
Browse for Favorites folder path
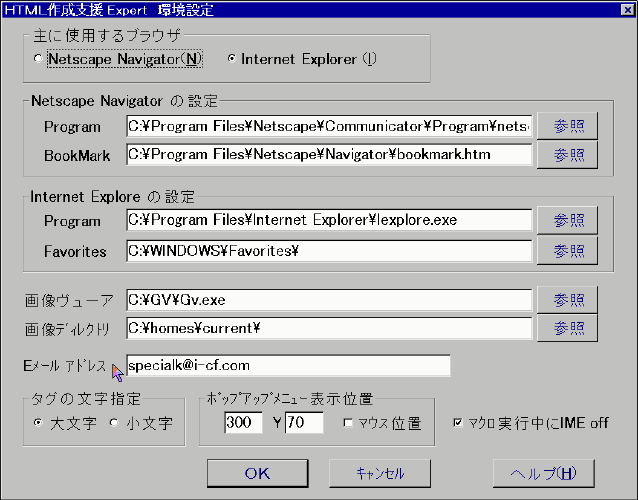pyautogui.click(x=568, y=251)
